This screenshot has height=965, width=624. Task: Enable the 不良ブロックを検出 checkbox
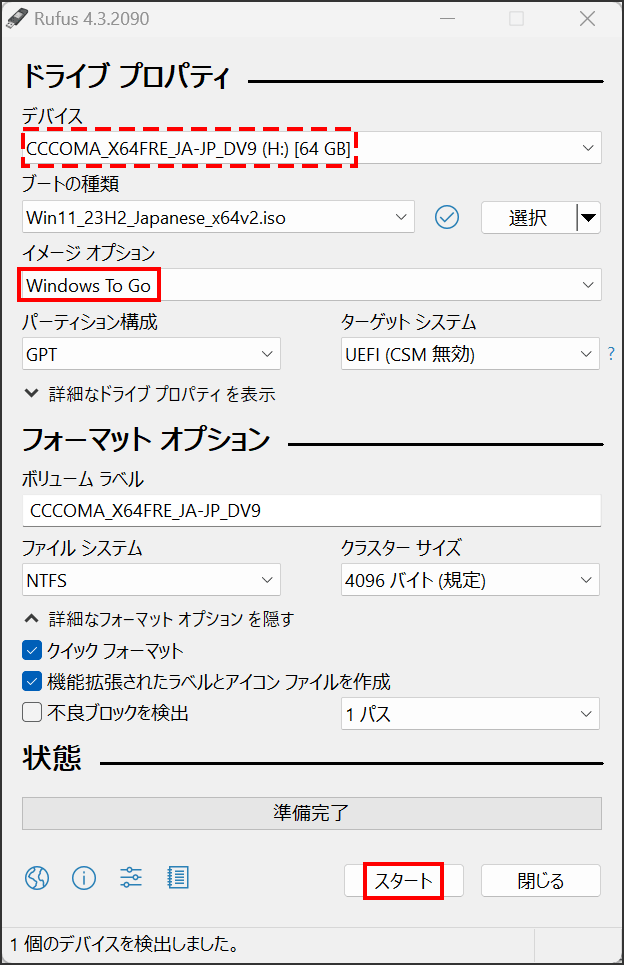[x=31, y=712]
